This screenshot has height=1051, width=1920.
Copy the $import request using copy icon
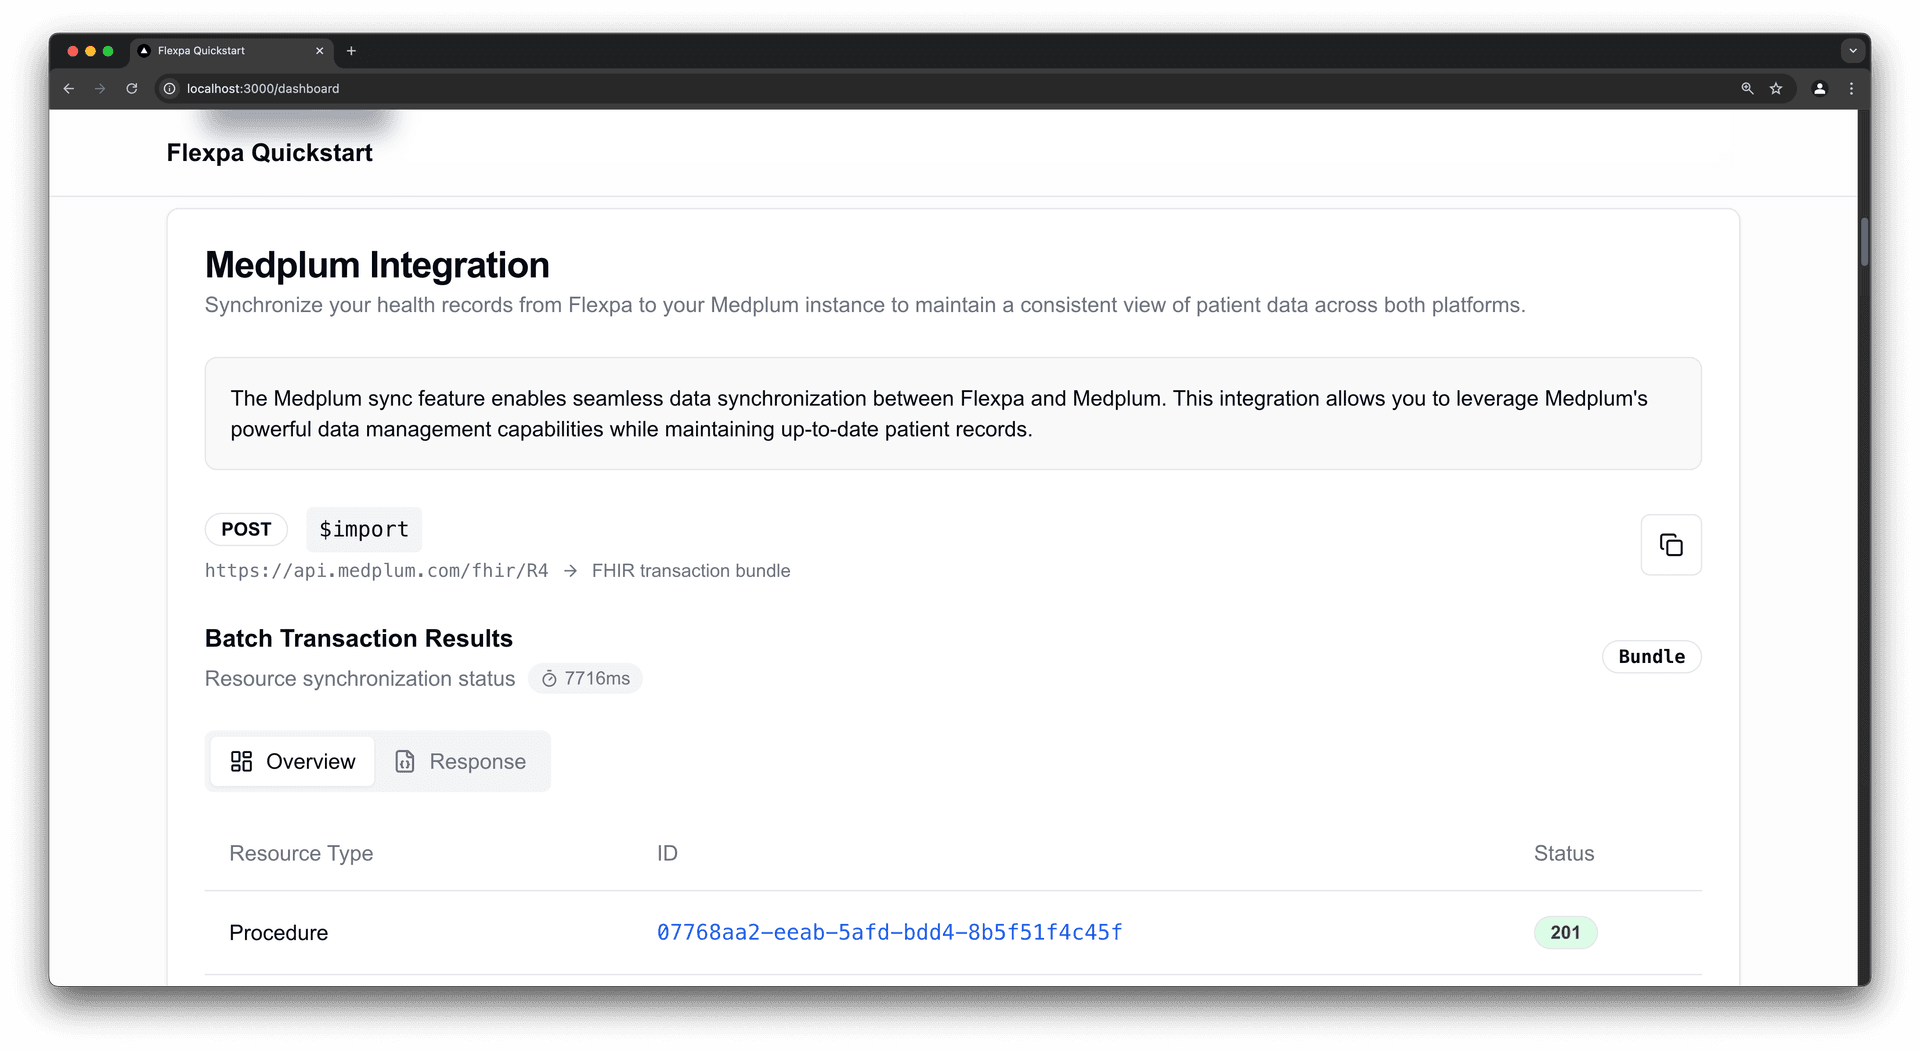click(x=1670, y=545)
